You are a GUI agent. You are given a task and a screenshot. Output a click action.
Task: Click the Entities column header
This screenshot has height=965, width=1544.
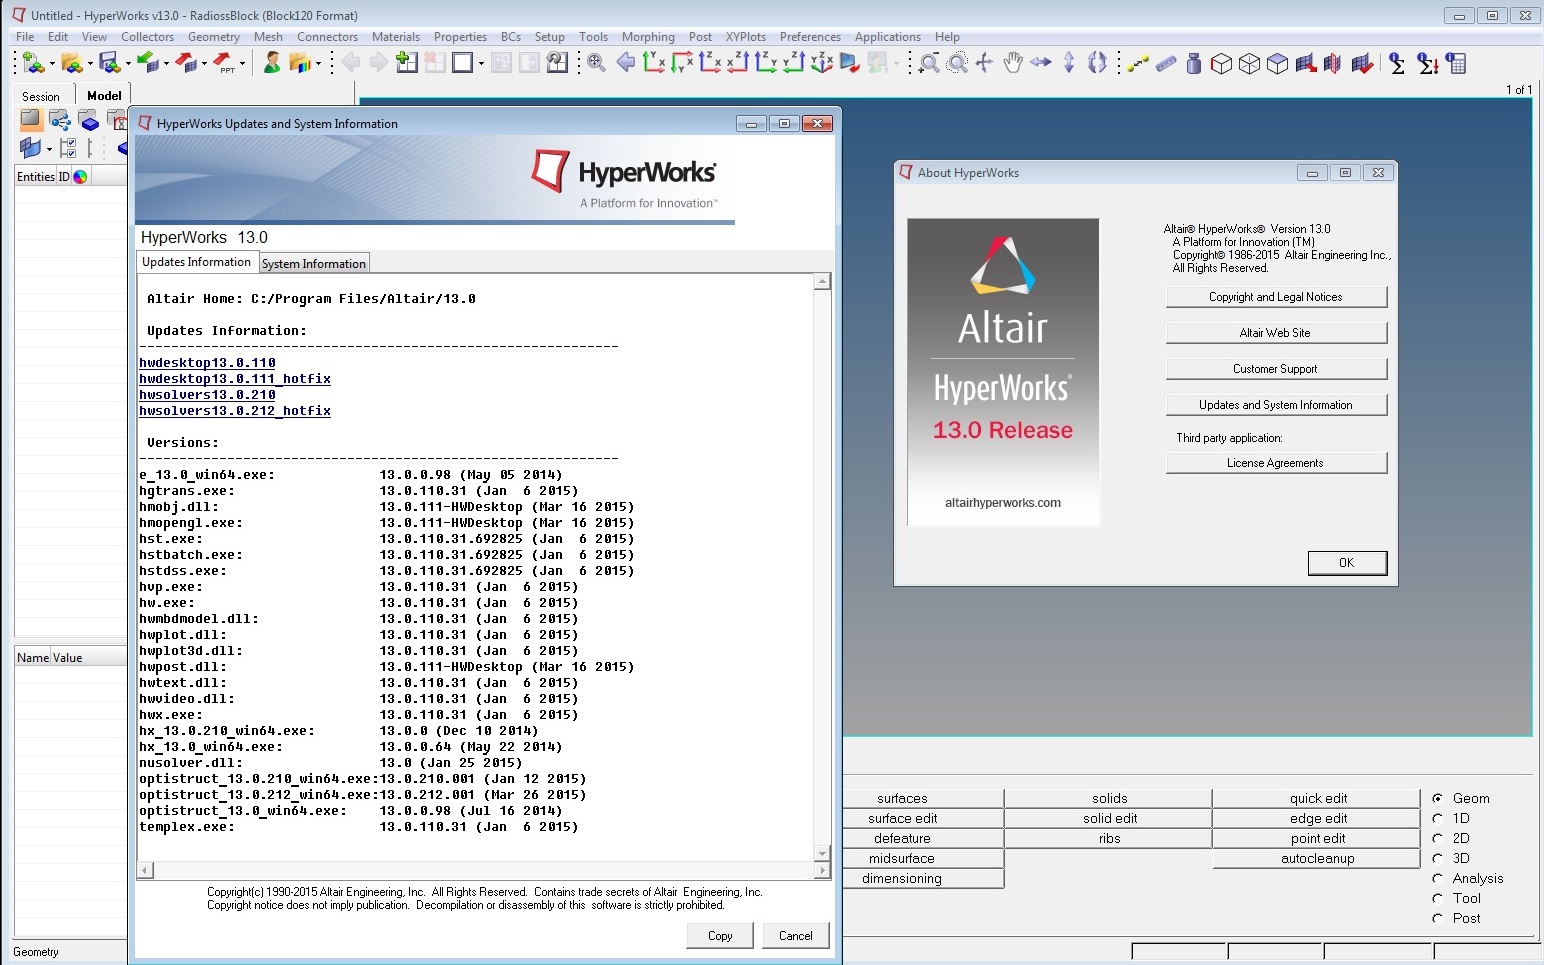point(36,177)
